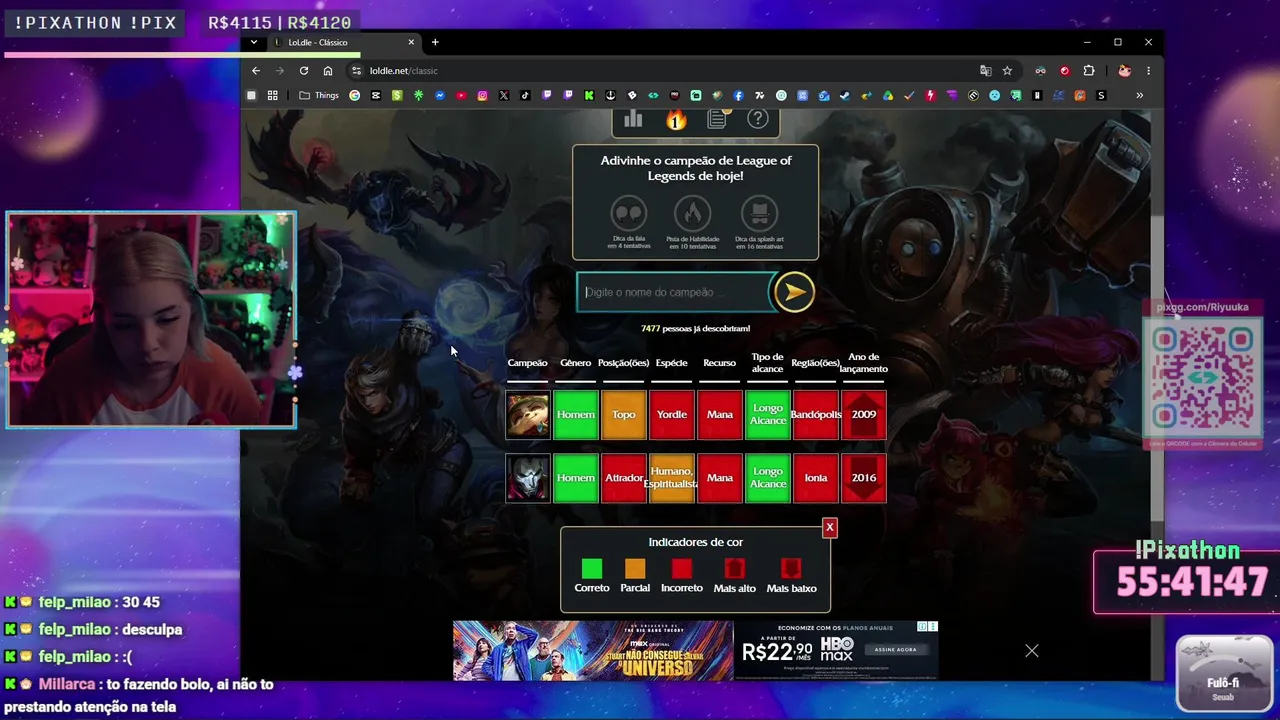Submit the champion guess with the arrow button
The image size is (1280, 720).
[794, 292]
